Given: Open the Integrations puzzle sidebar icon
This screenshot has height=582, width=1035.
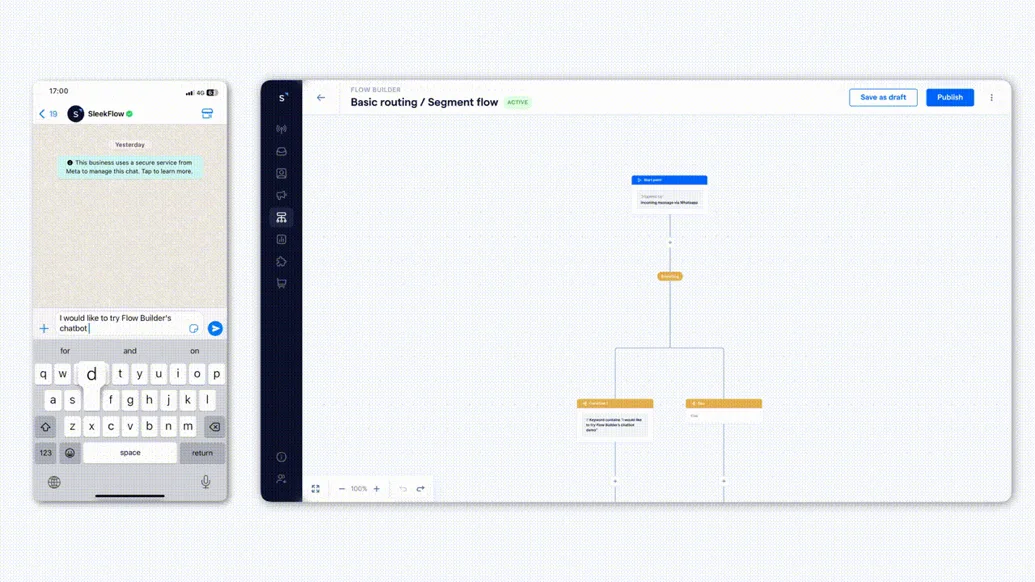Looking at the screenshot, I should tap(281, 261).
